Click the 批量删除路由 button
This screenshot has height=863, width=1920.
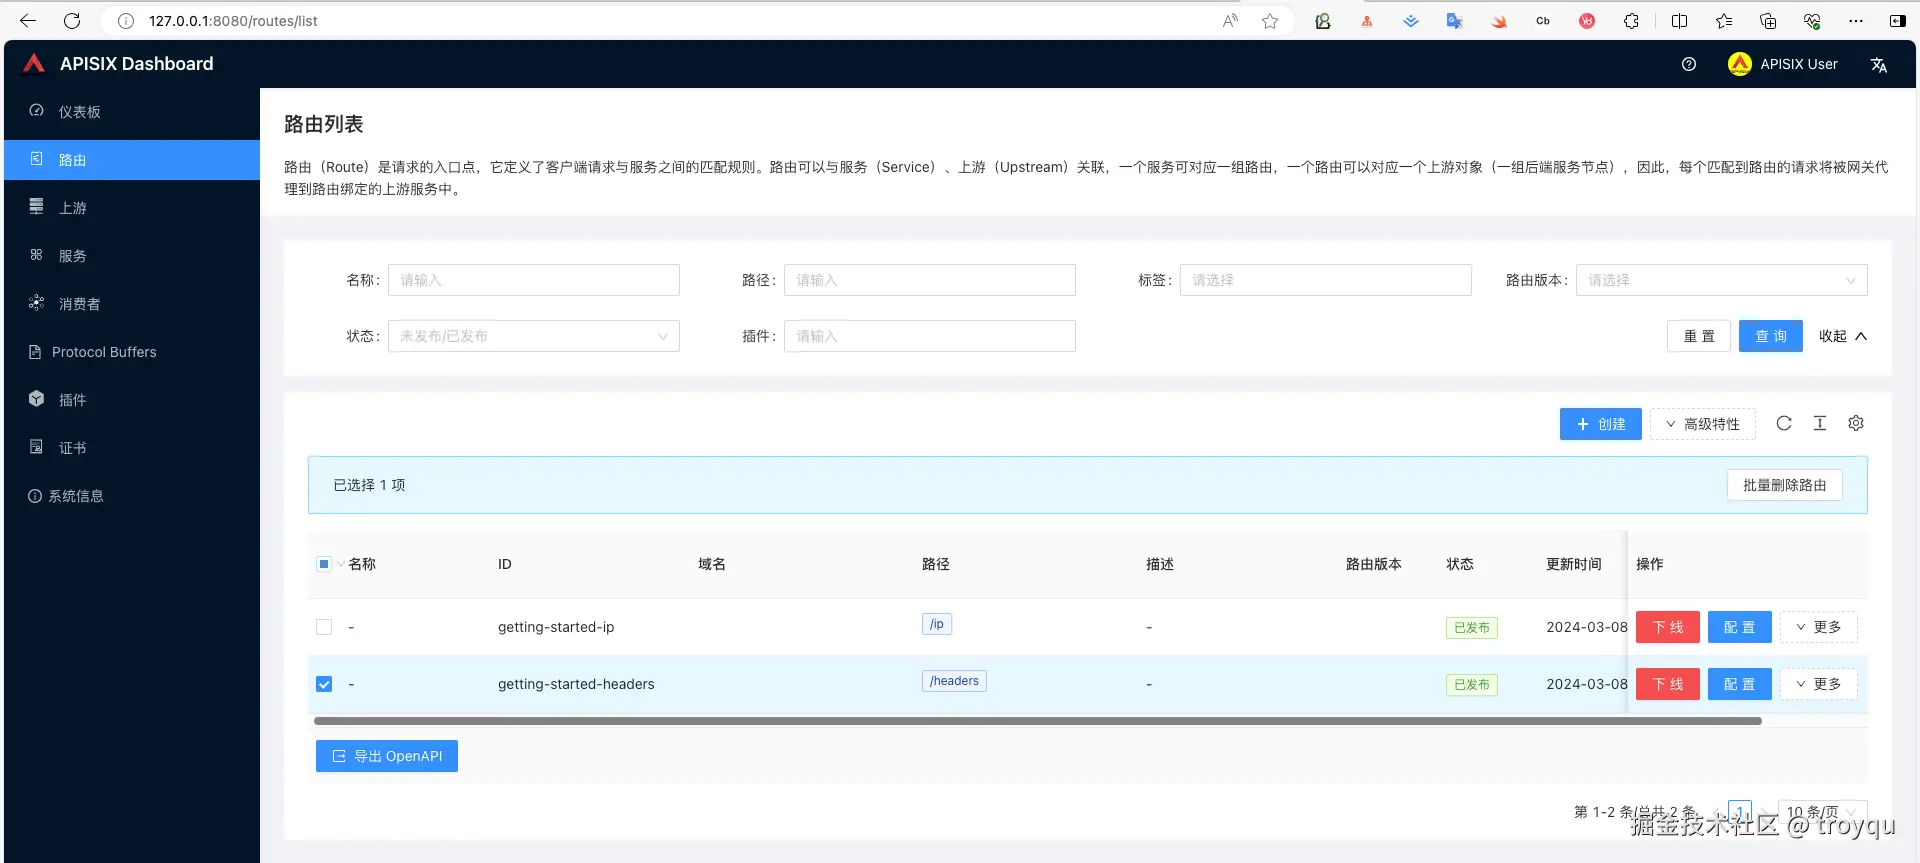(x=1785, y=485)
